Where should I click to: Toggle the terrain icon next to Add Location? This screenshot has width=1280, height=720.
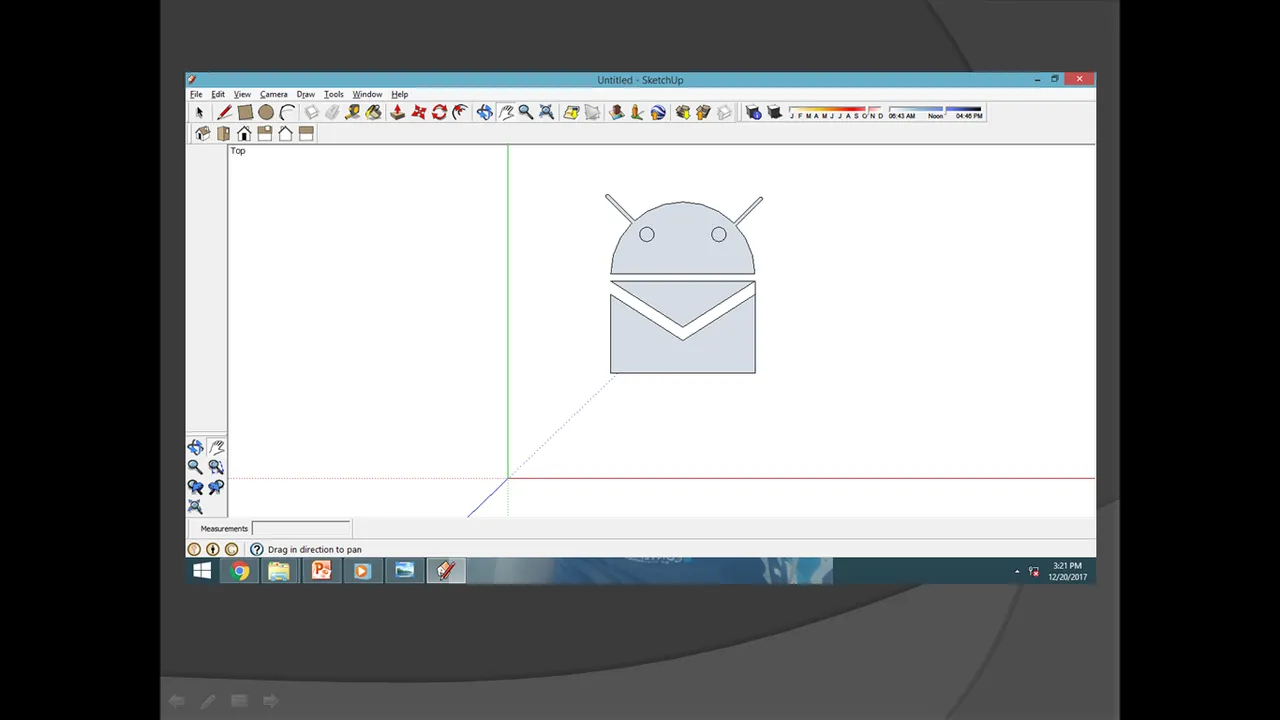(592, 113)
